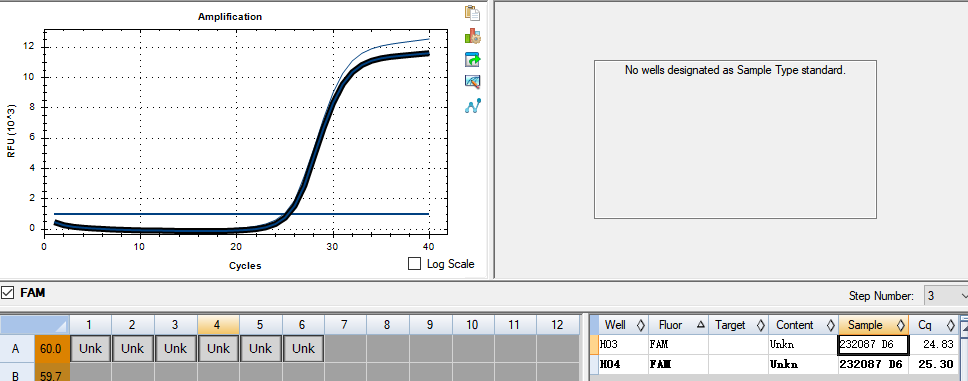Toggle the FAM fluorophore checkbox

click(7, 293)
